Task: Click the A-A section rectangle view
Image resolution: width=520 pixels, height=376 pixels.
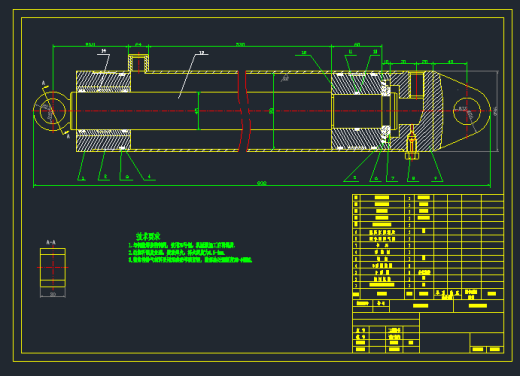Action: 53,267
